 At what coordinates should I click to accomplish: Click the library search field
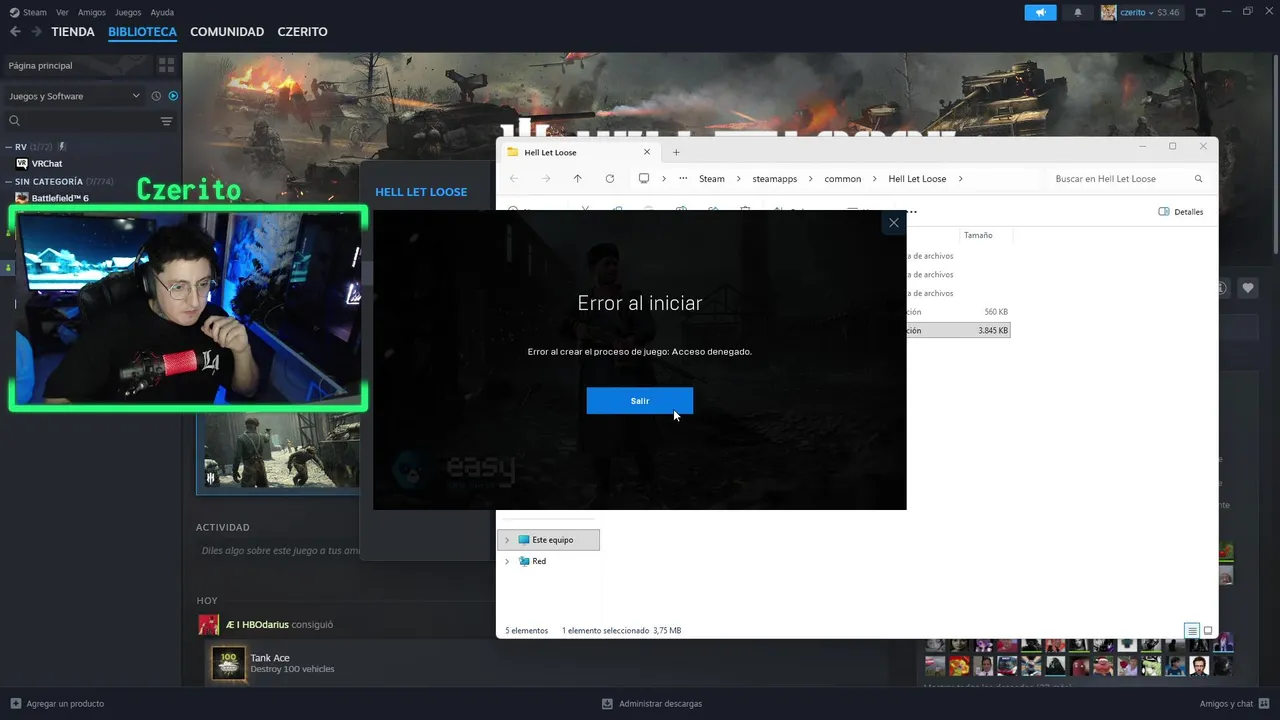click(x=82, y=121)
